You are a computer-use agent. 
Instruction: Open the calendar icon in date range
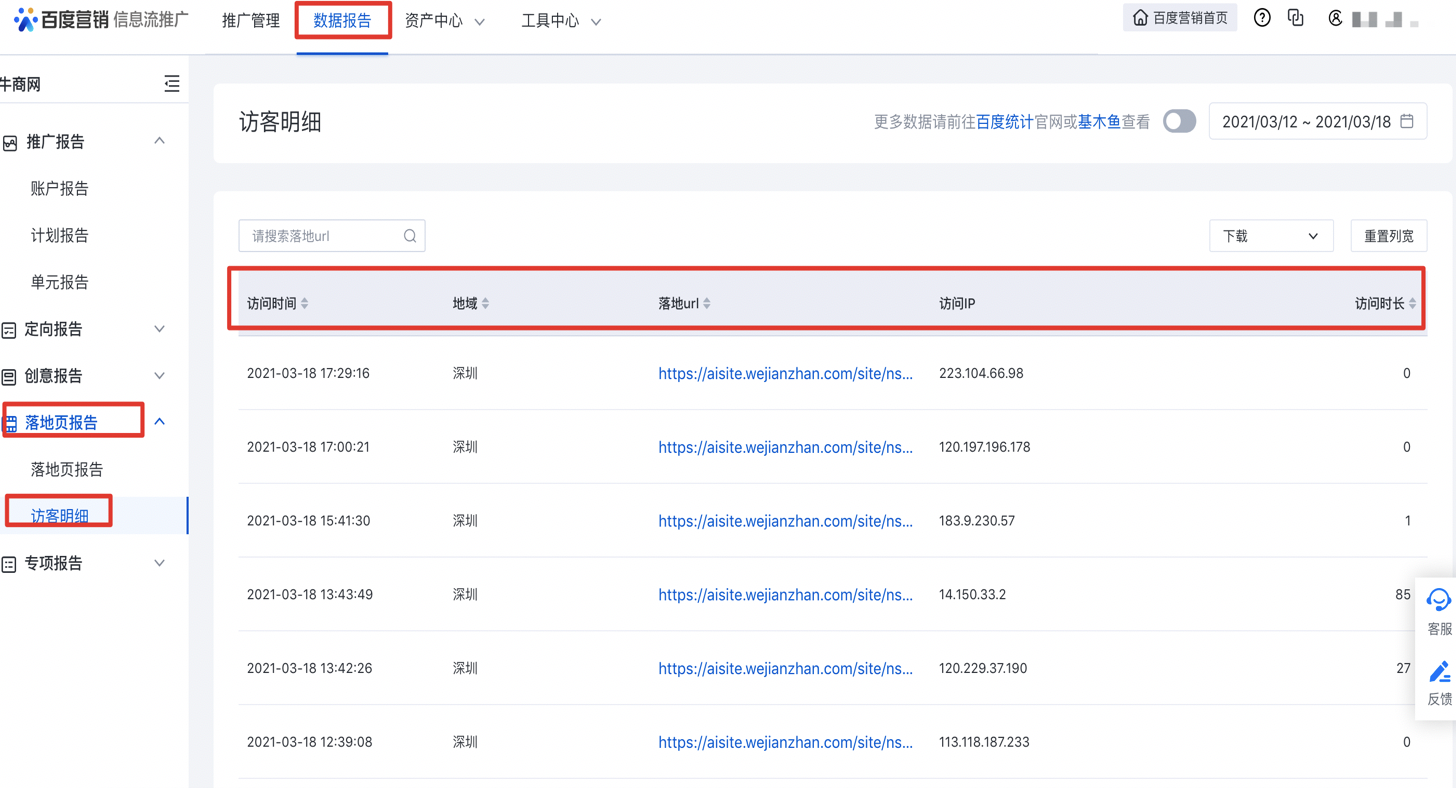click(x=1407, y=122)
